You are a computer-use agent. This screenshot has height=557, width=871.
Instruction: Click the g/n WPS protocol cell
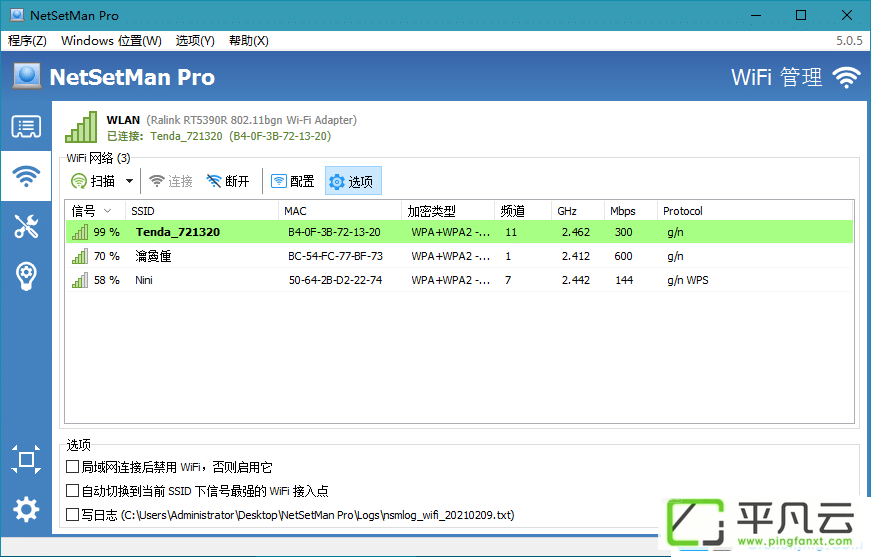688,280
